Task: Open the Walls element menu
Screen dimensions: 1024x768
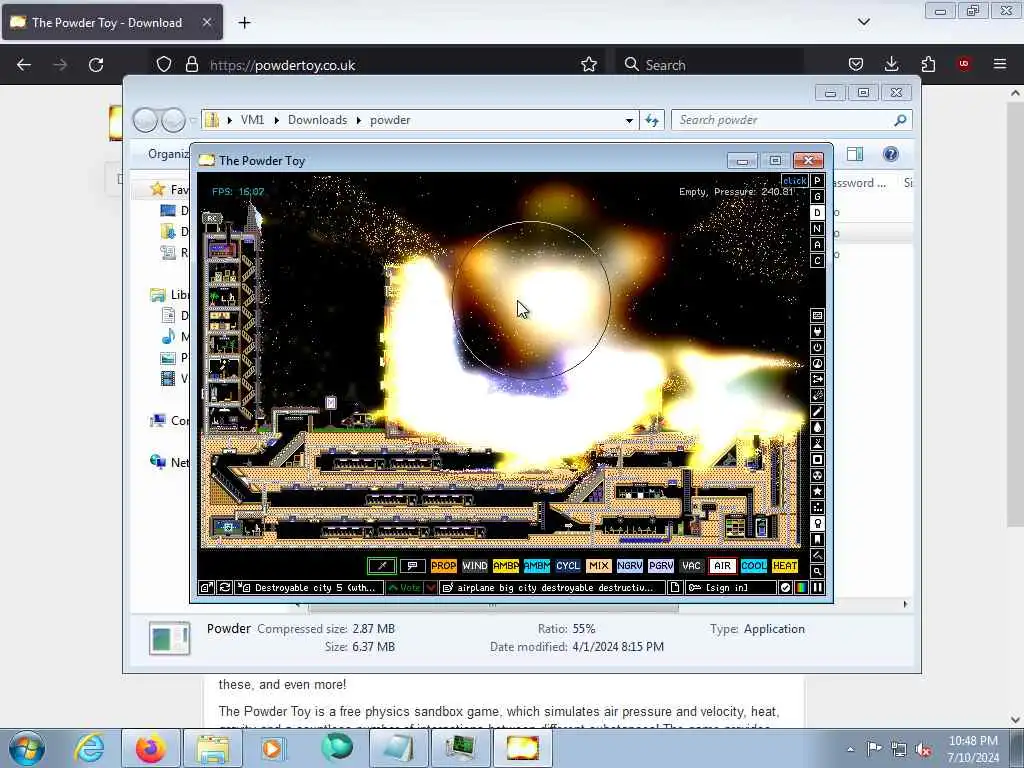Action: (x=817, y=315)
